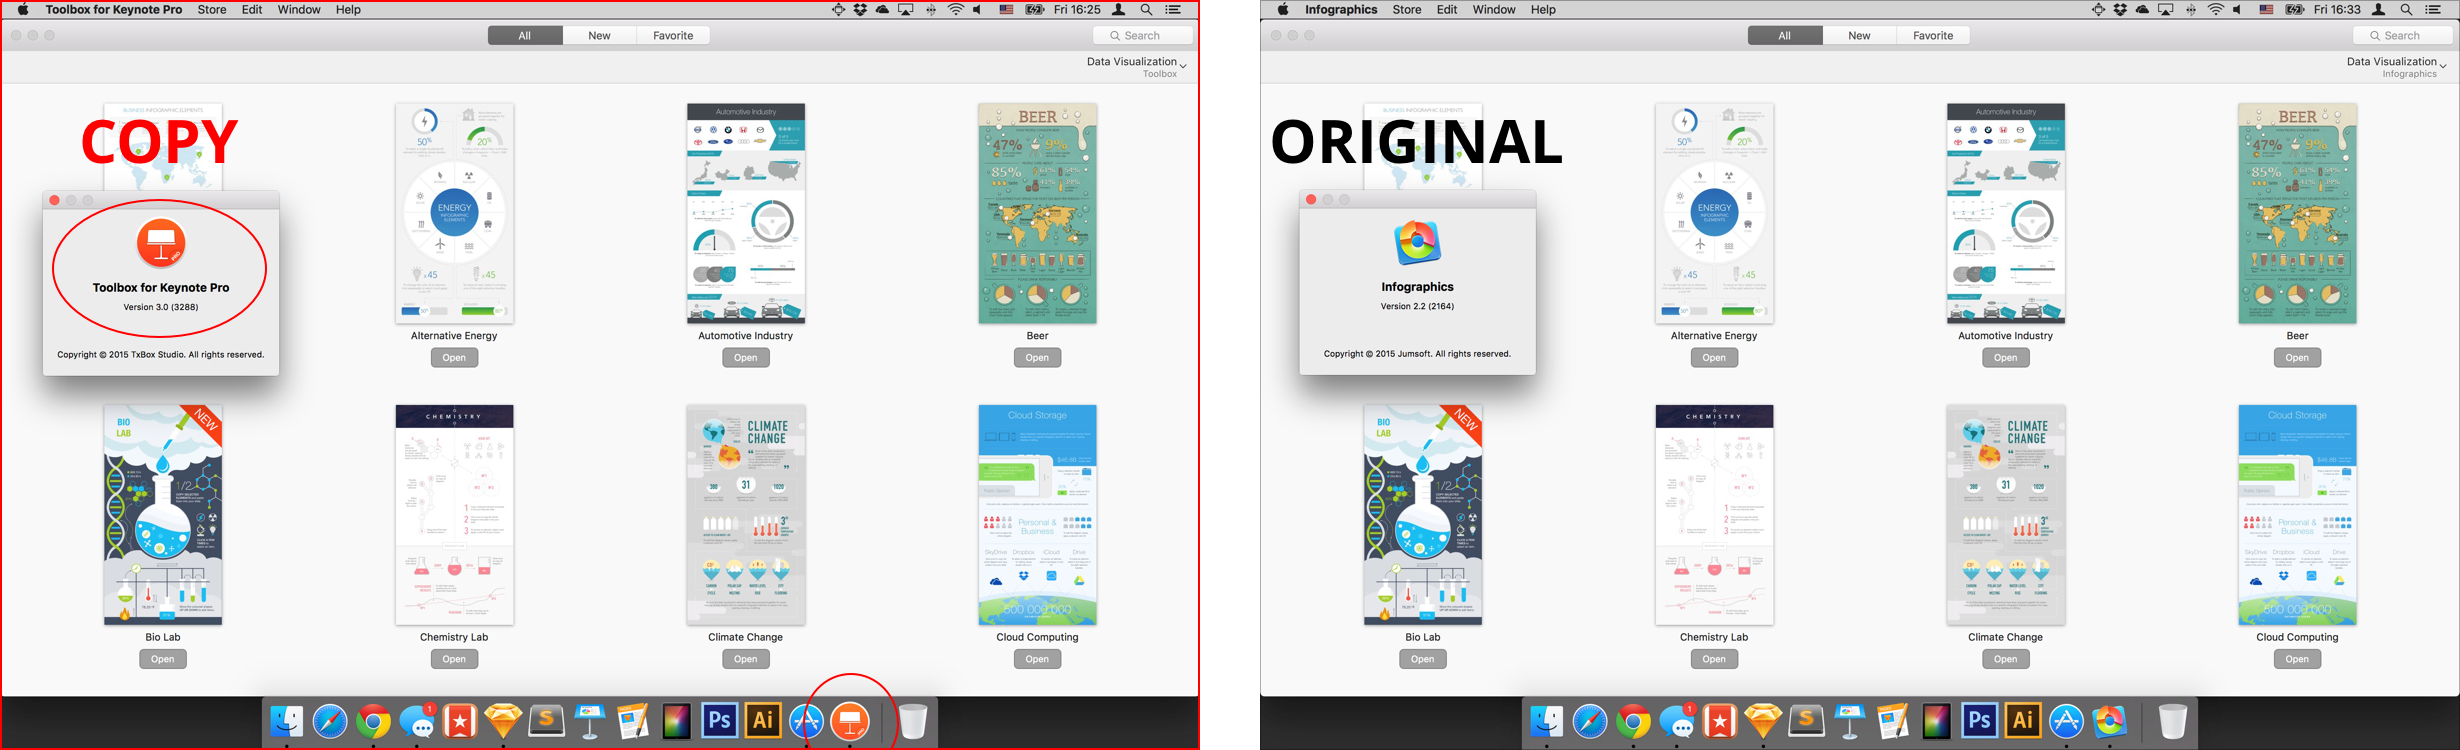The image size is (2460, 750).
Task: Open Sublime Text in the Toolbox window dock
Action: click(546, 721)
